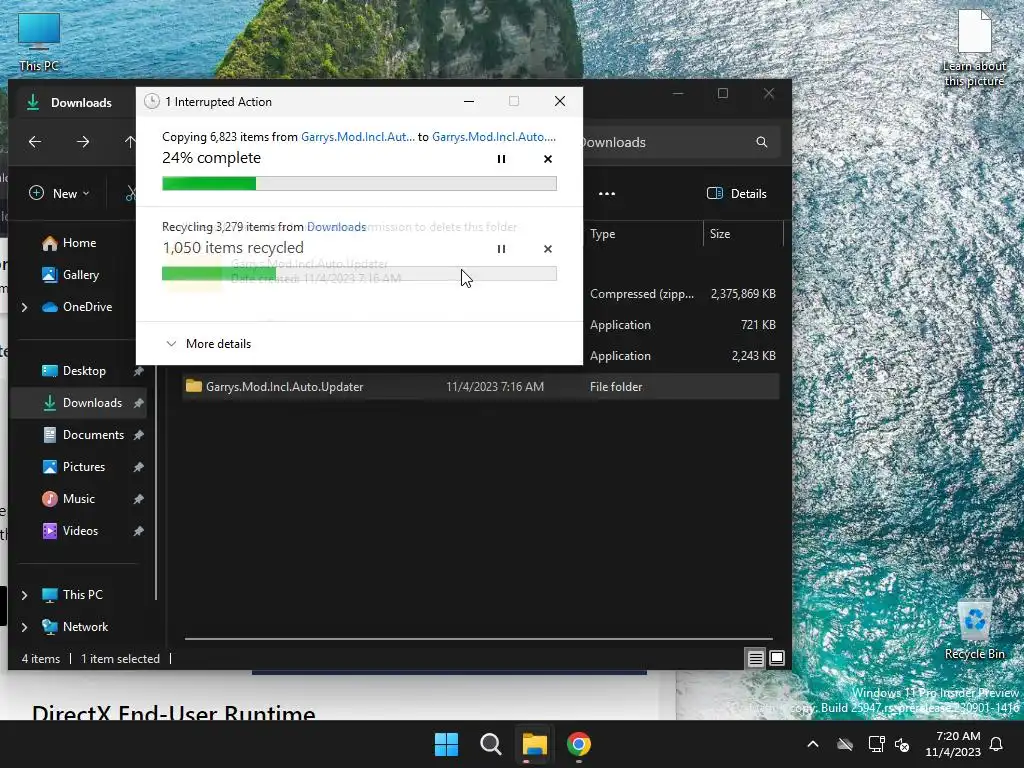Open the Recycle Bin desktop icon
This screenshot has width=1024, height=768.
(x=974, y=630)
